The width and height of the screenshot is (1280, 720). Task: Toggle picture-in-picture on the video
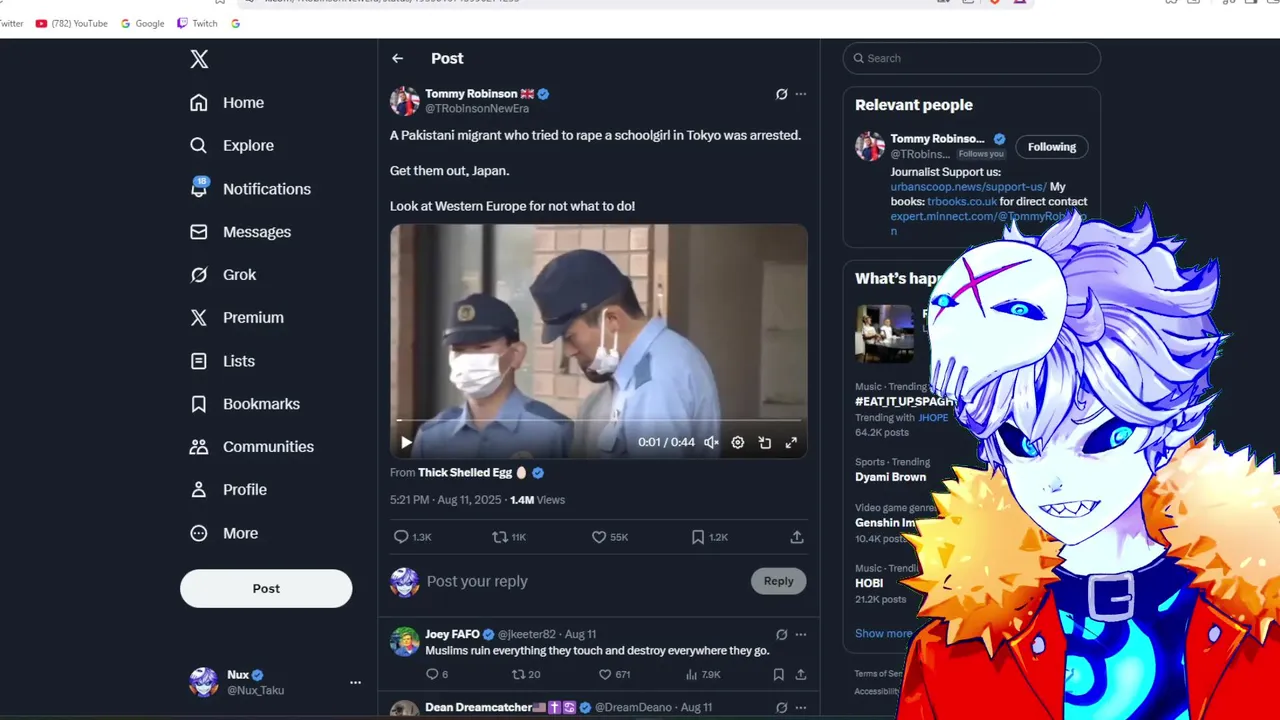(x=765, y=442)
